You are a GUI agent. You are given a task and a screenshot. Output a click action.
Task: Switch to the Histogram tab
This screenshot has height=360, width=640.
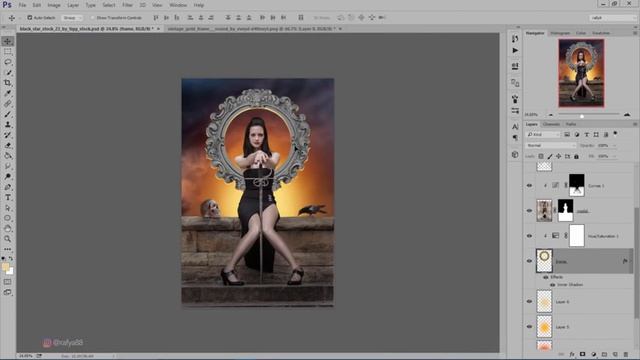click(x=560, y=33)
